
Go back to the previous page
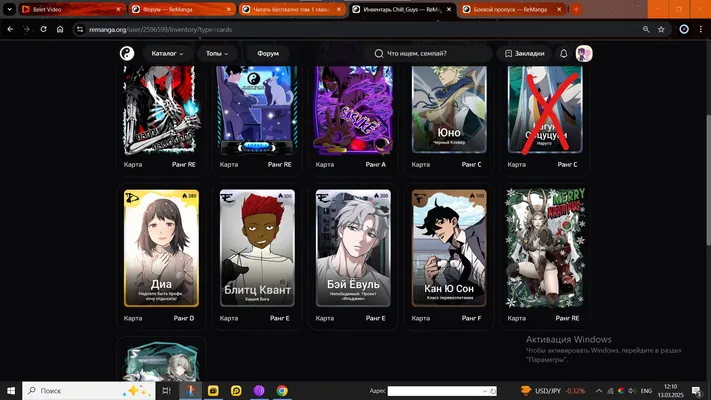(10, 29)
